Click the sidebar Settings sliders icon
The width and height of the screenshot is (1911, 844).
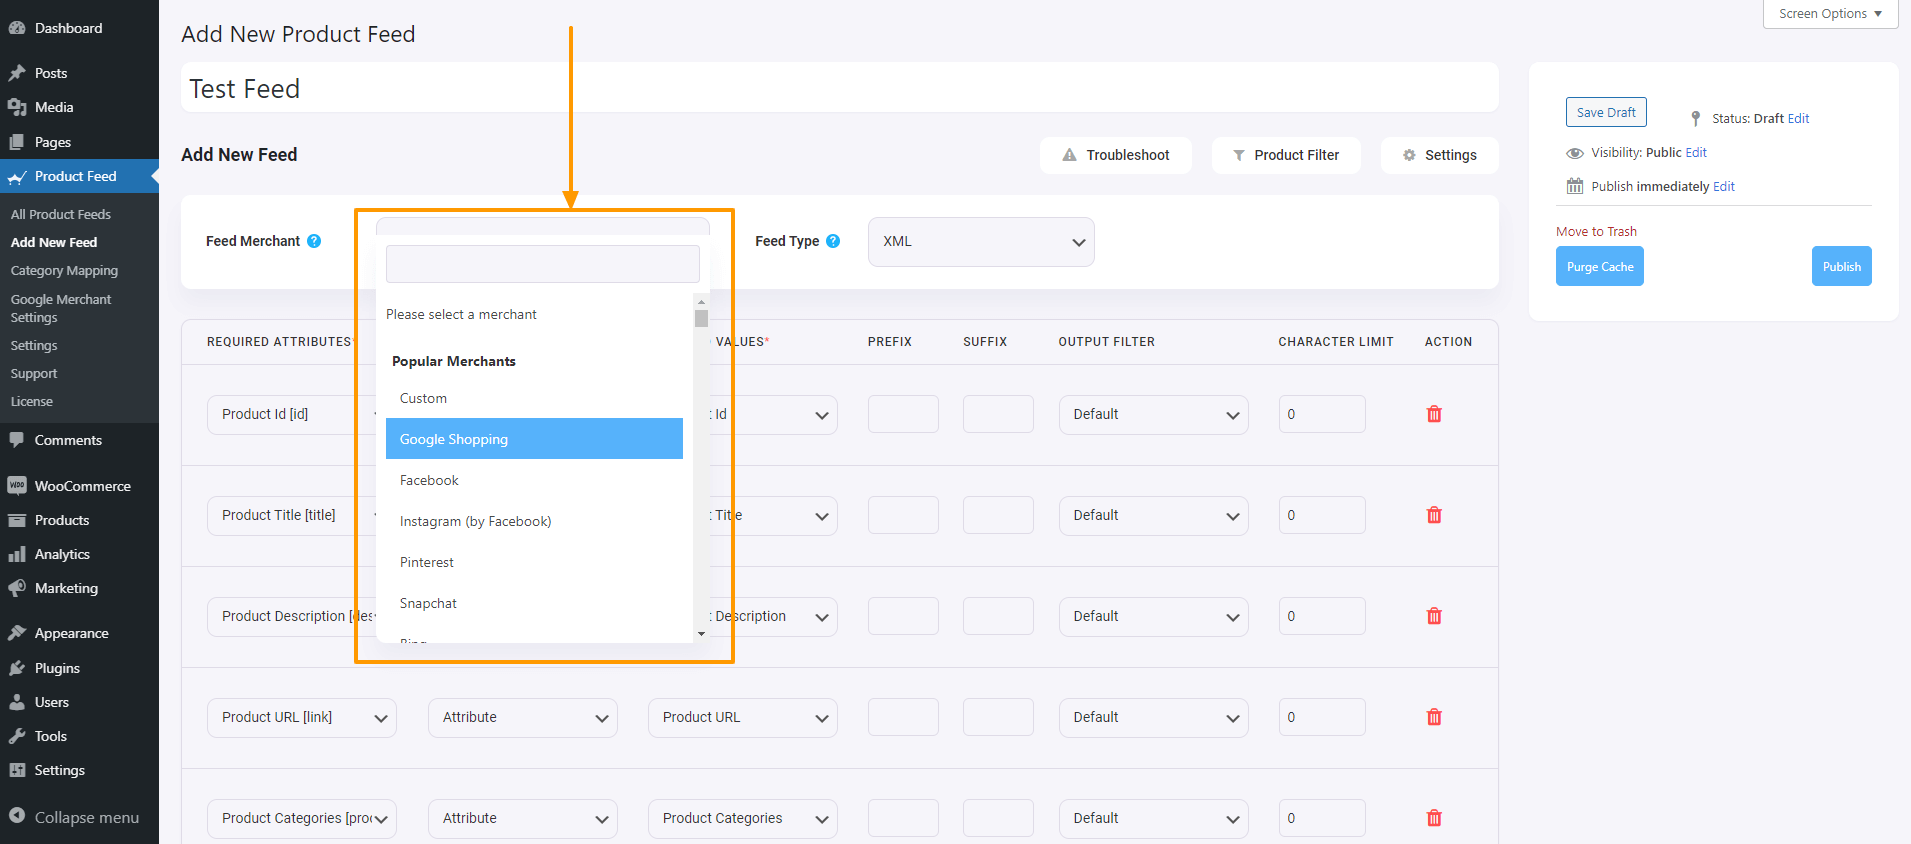tap(17, 770)
